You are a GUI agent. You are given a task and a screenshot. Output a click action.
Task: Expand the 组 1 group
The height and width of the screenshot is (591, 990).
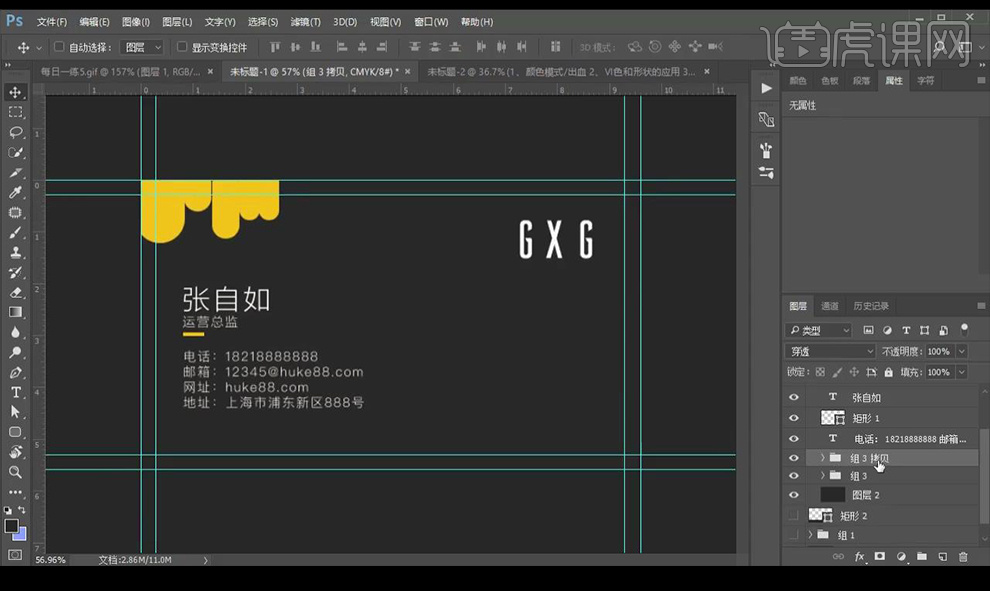click(810, 535)
